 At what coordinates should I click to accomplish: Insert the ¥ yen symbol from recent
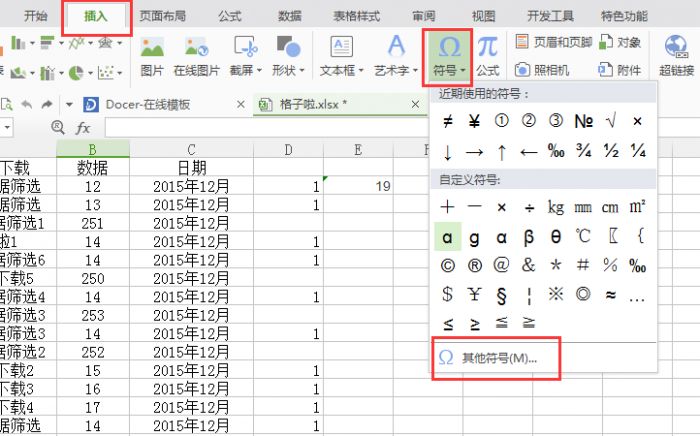[x=474, y=121]
